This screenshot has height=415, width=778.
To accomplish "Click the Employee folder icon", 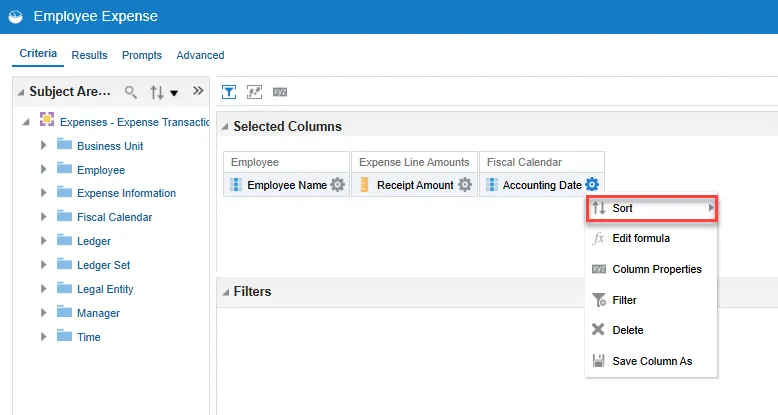I will (64, 168).
